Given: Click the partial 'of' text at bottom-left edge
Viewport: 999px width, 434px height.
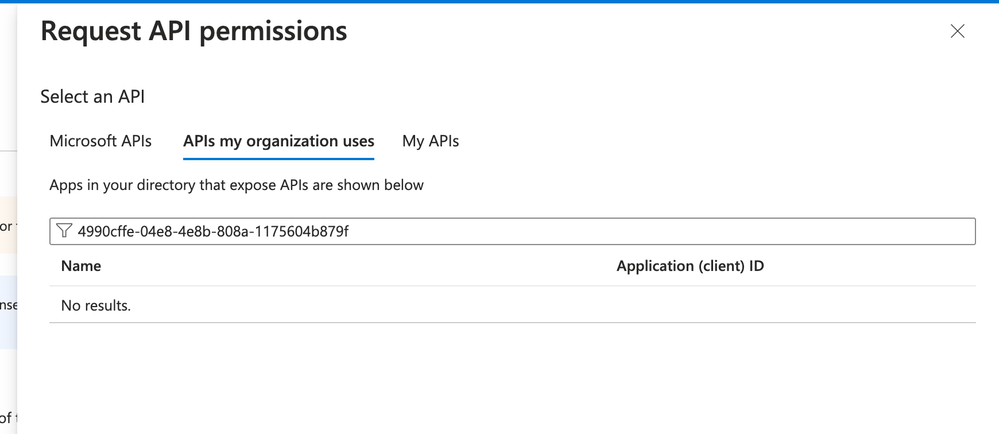Looking at the screenshot, I should (x=6, y=417).
